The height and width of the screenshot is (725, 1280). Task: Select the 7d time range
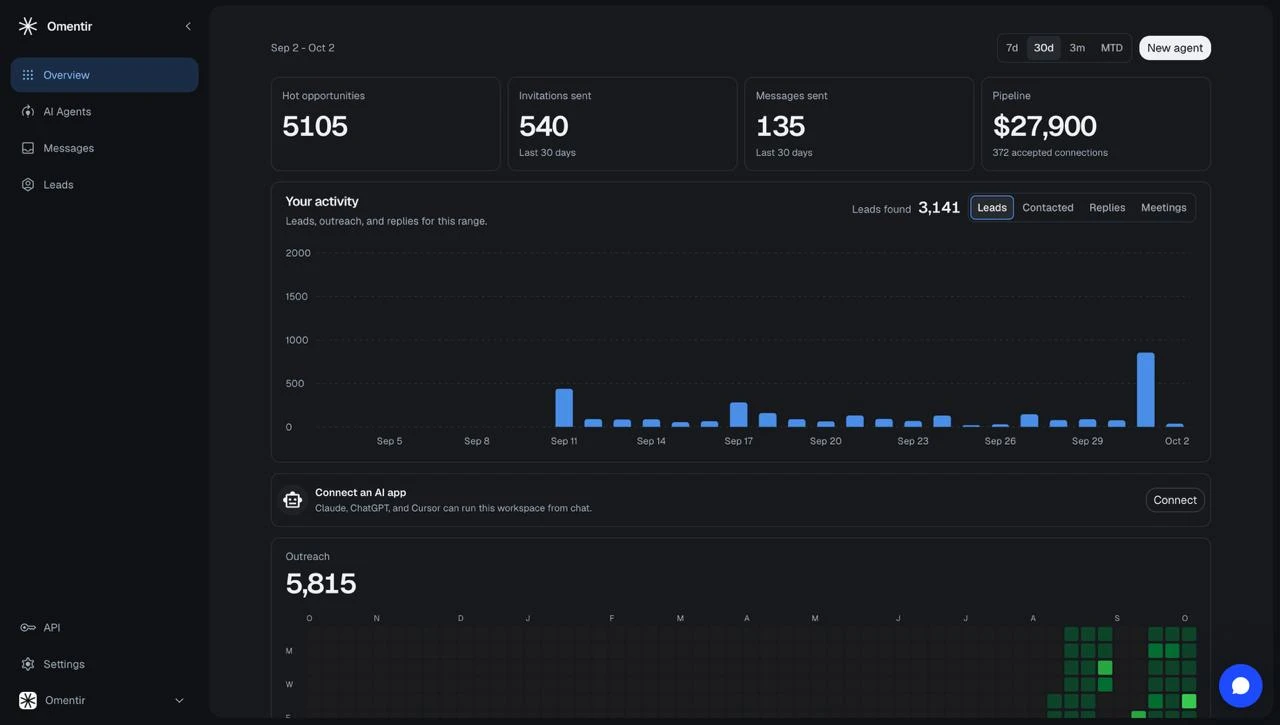point(1012,48)
